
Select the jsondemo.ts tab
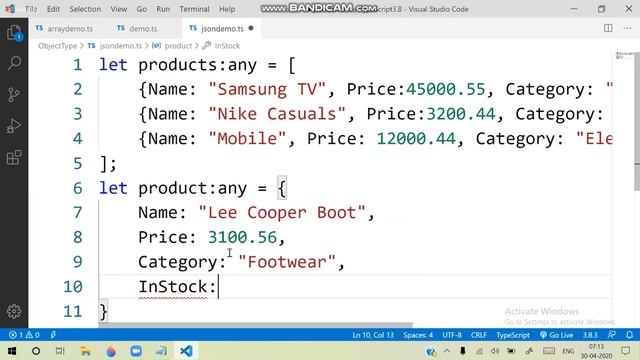point(222,29)
